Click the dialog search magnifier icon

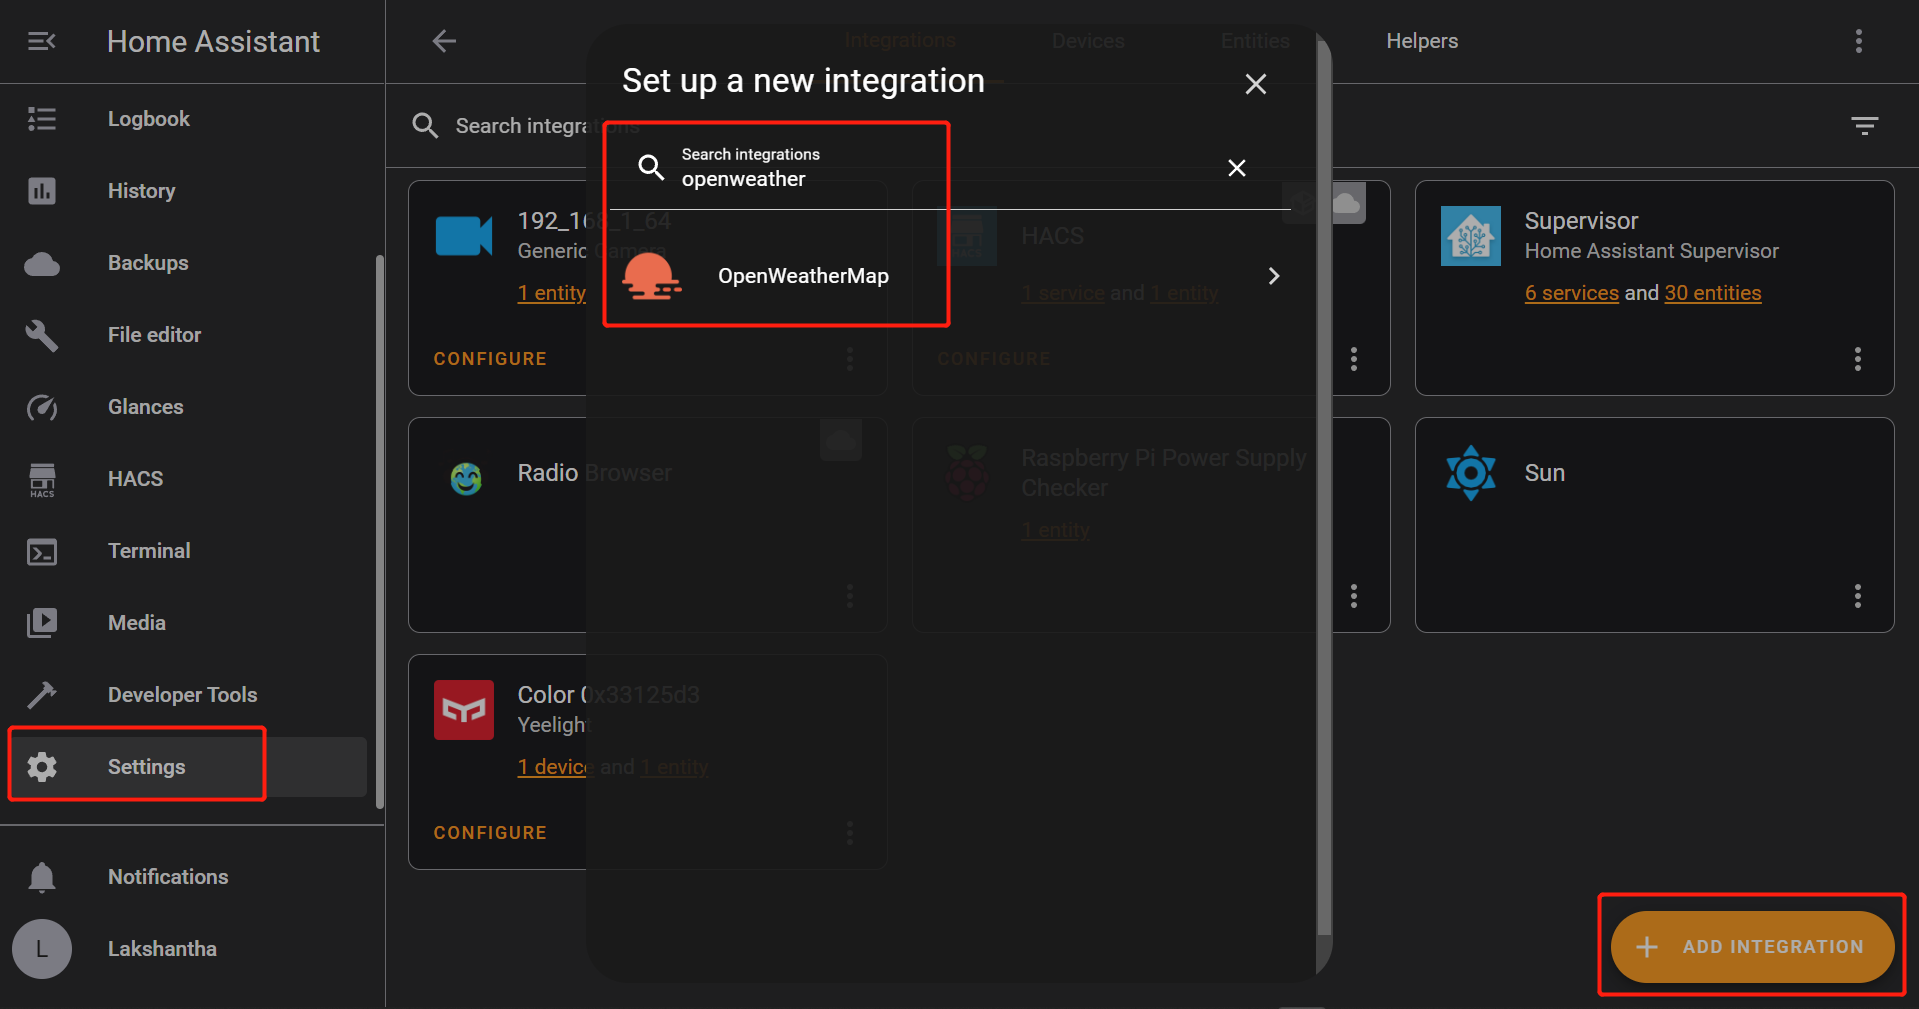(651, 167)
